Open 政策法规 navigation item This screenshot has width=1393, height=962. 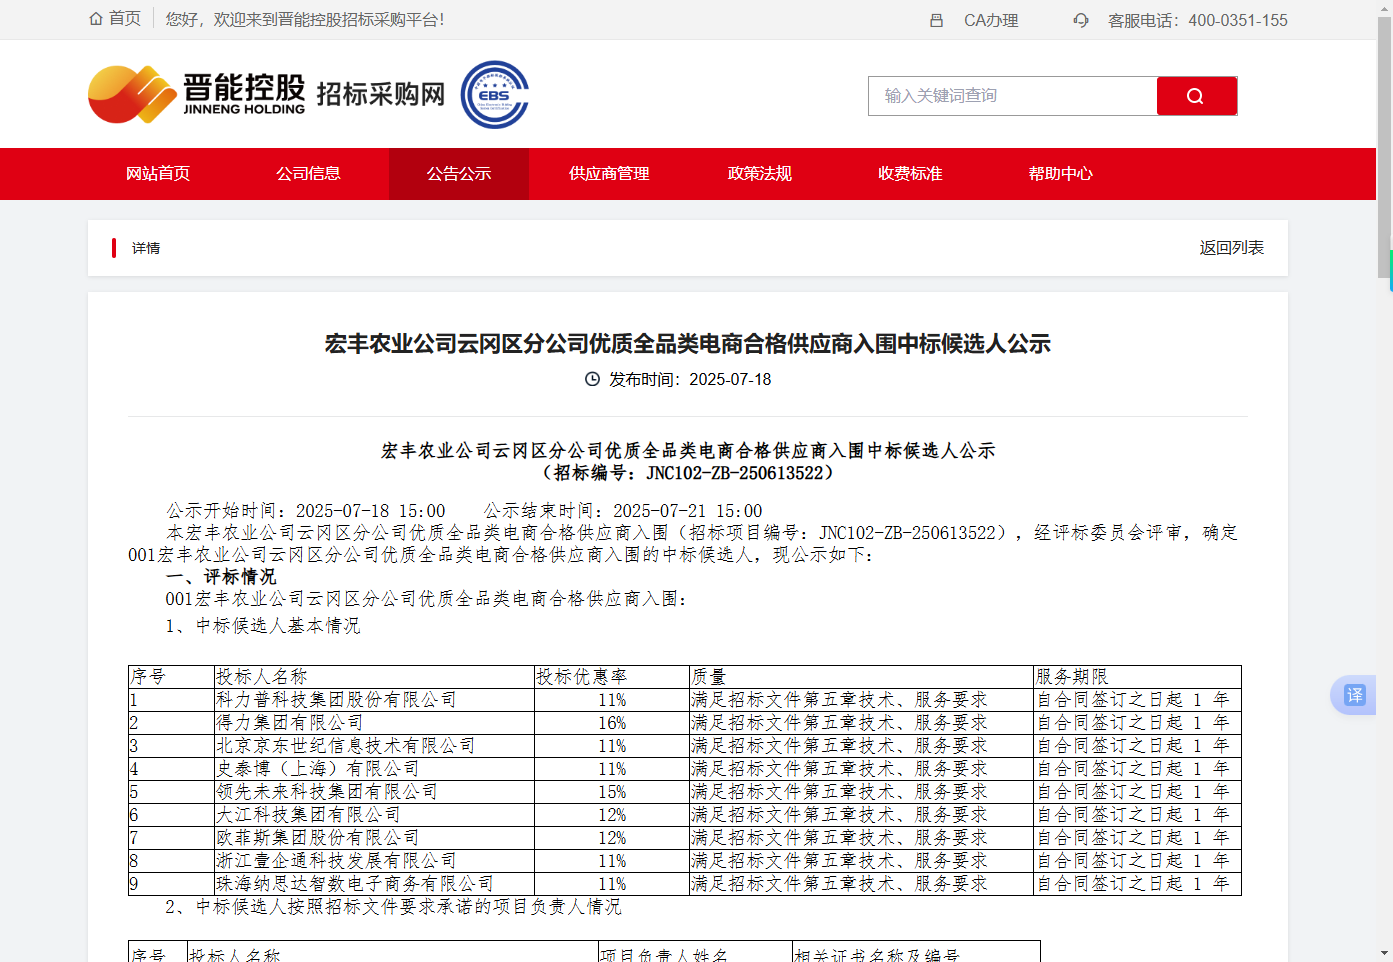click(760, 174)
